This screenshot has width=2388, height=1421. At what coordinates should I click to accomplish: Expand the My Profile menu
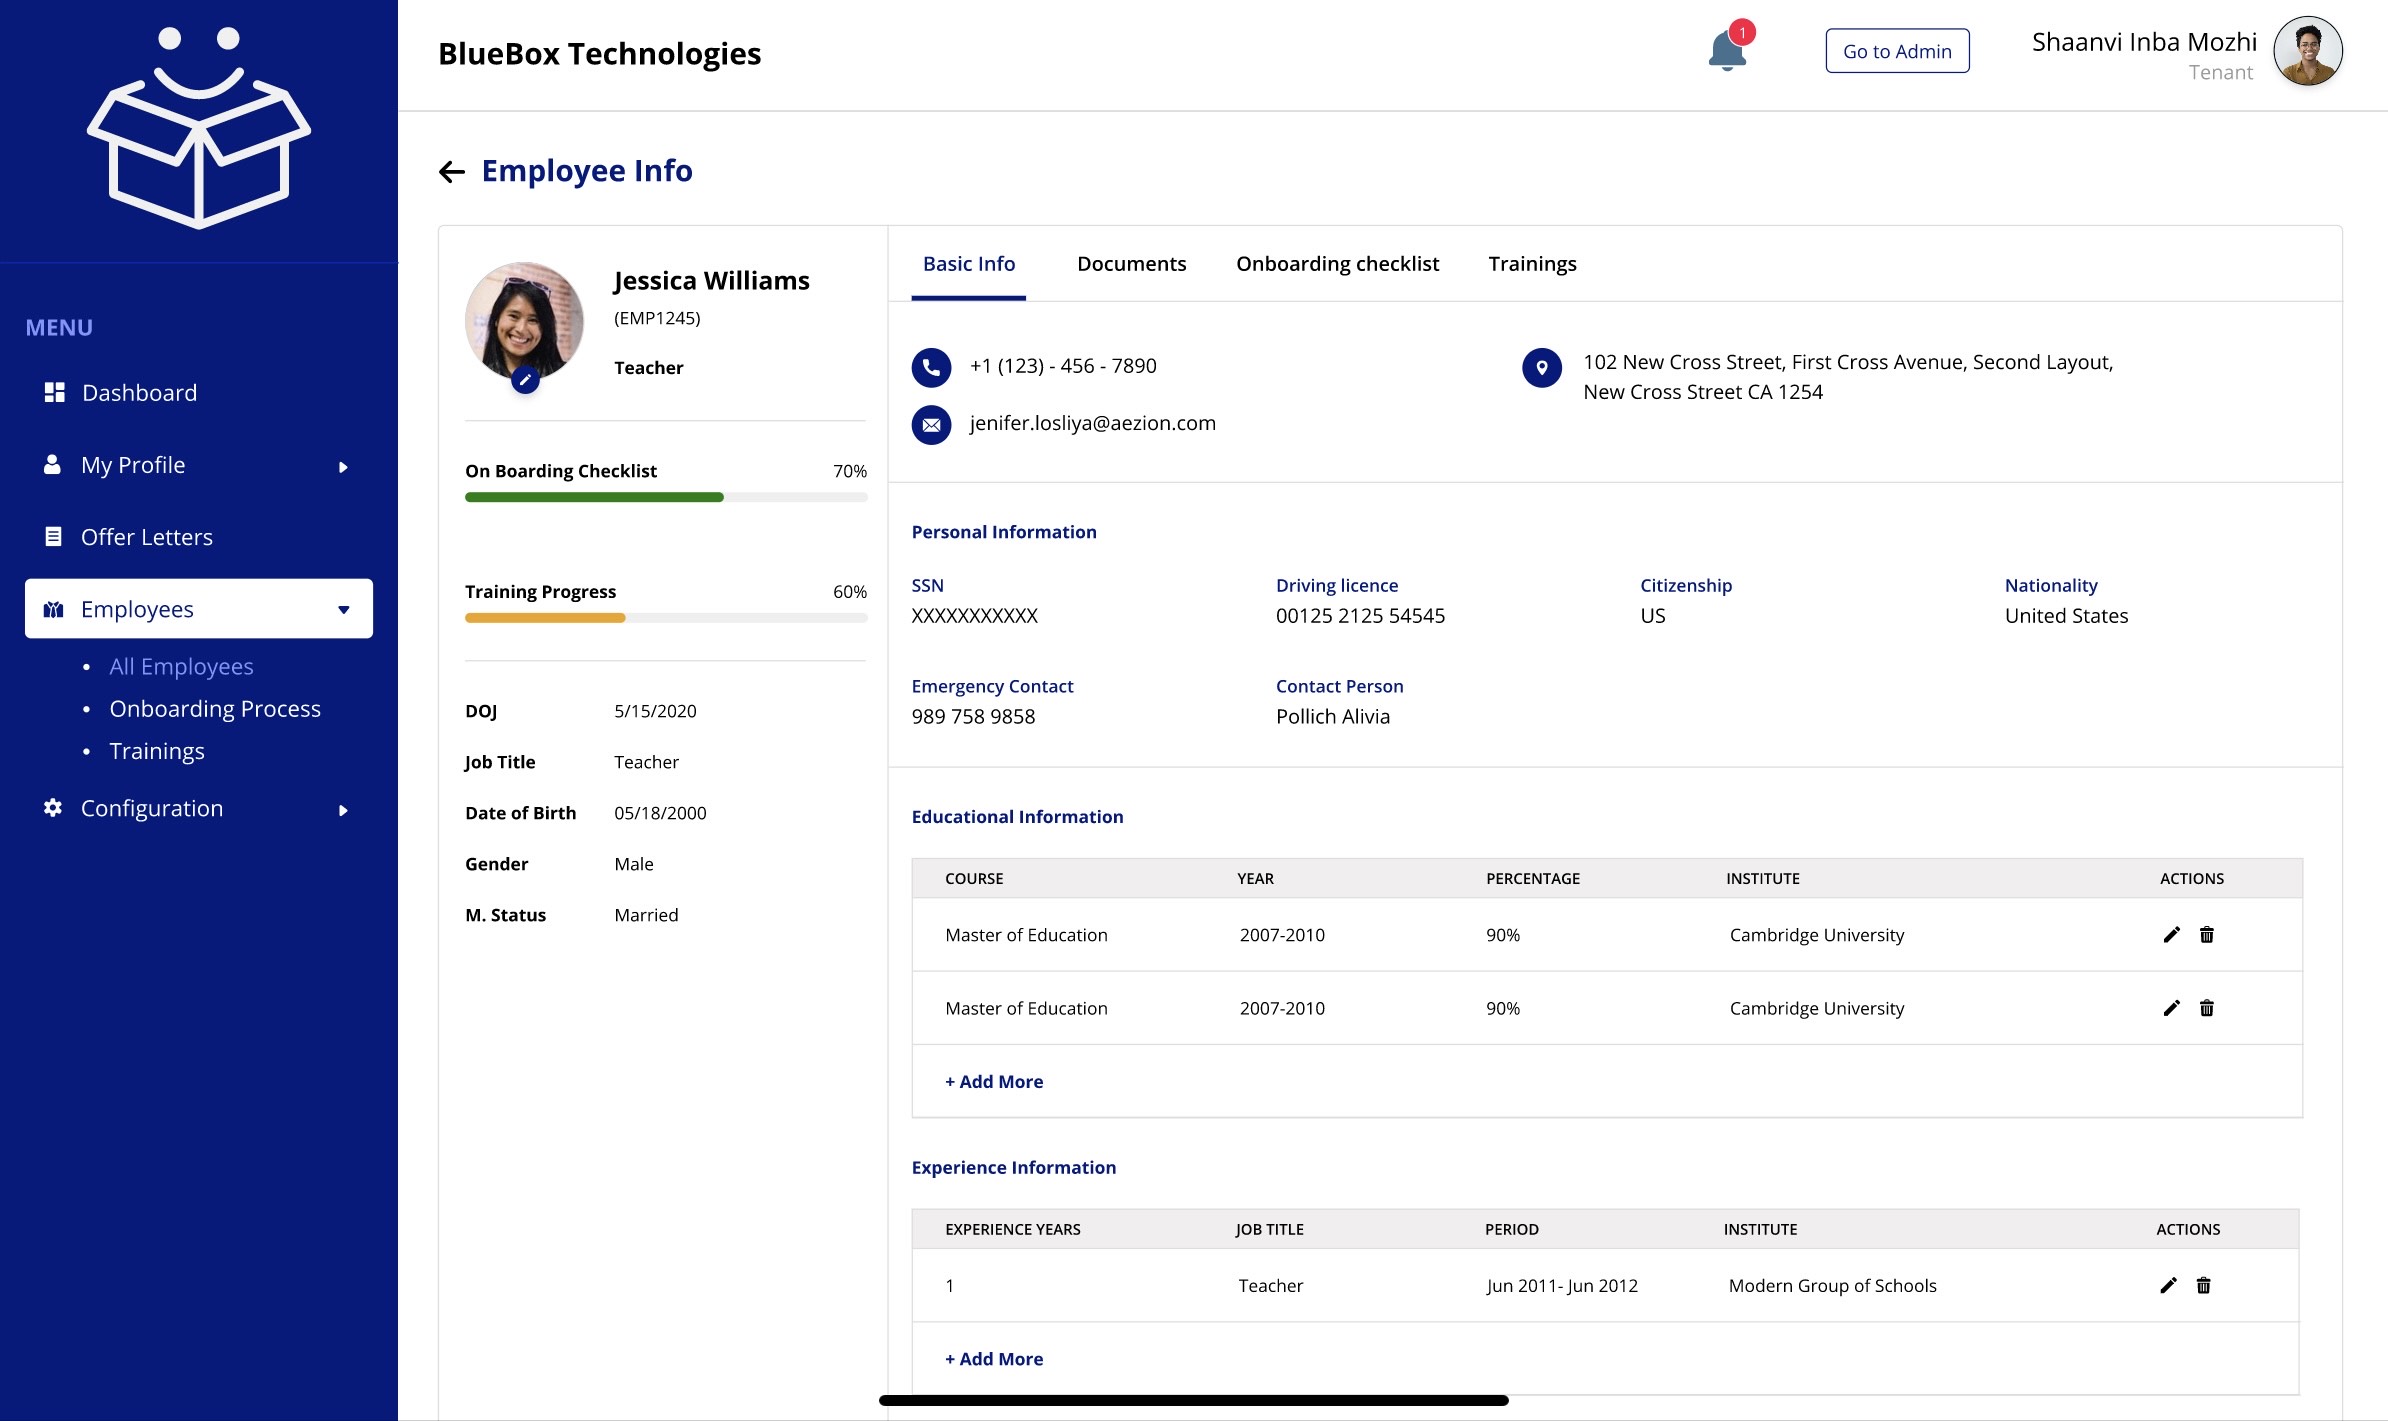coord(343,467)
